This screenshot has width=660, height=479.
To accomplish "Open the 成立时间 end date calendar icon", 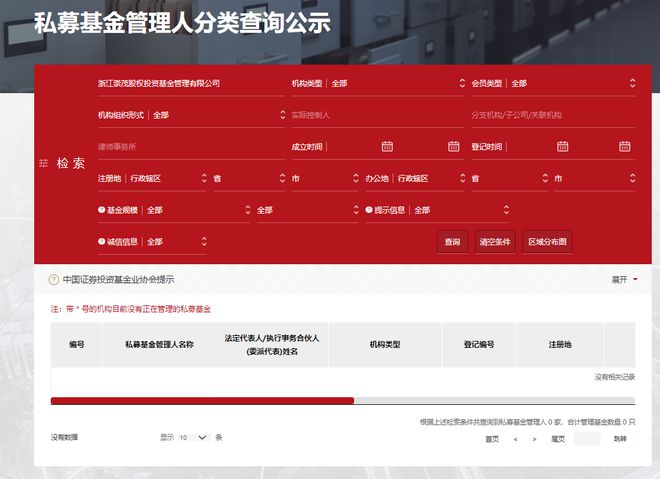I will pos(453,146).
